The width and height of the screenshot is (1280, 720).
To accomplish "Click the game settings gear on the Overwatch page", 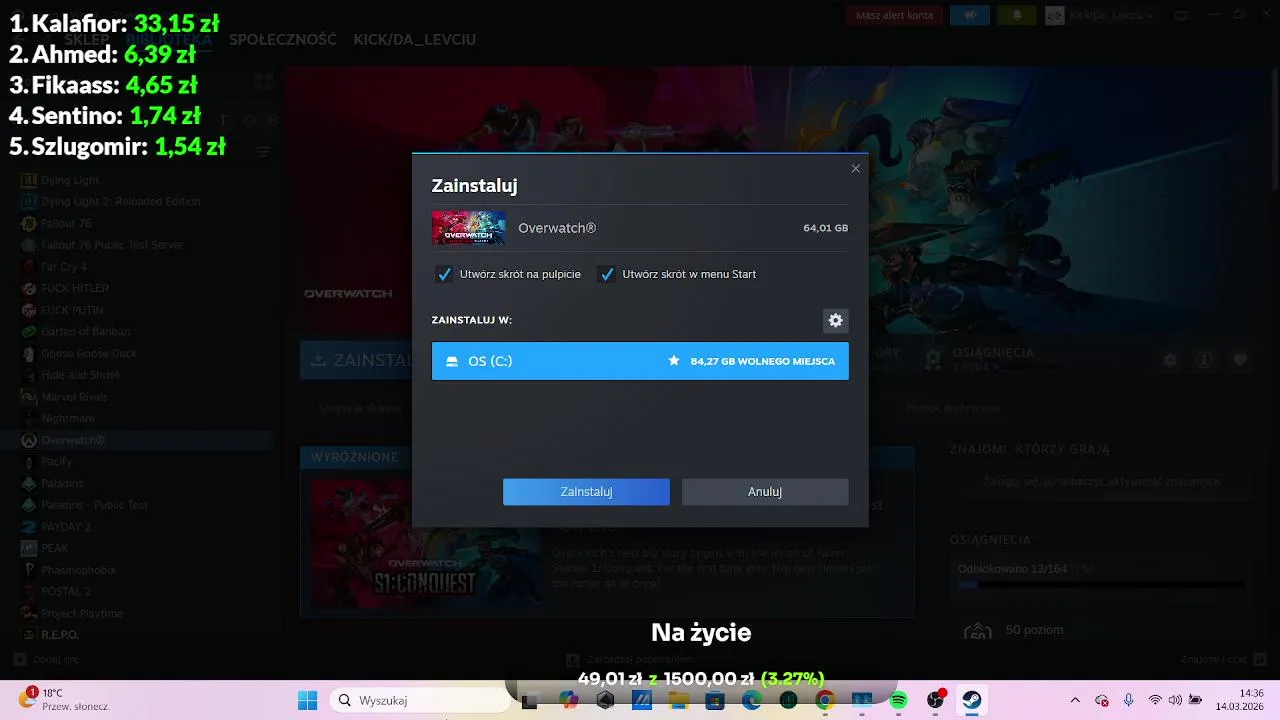I will point(1170,360).
